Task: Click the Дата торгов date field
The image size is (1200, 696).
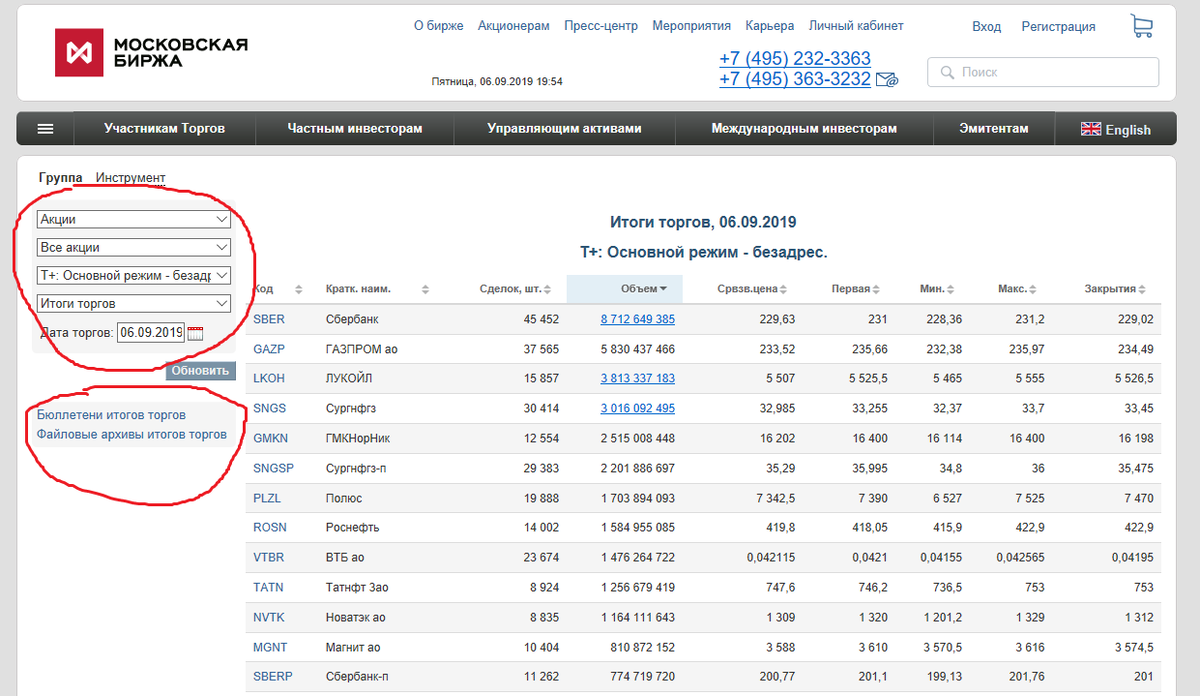Action: pos(151,333)
